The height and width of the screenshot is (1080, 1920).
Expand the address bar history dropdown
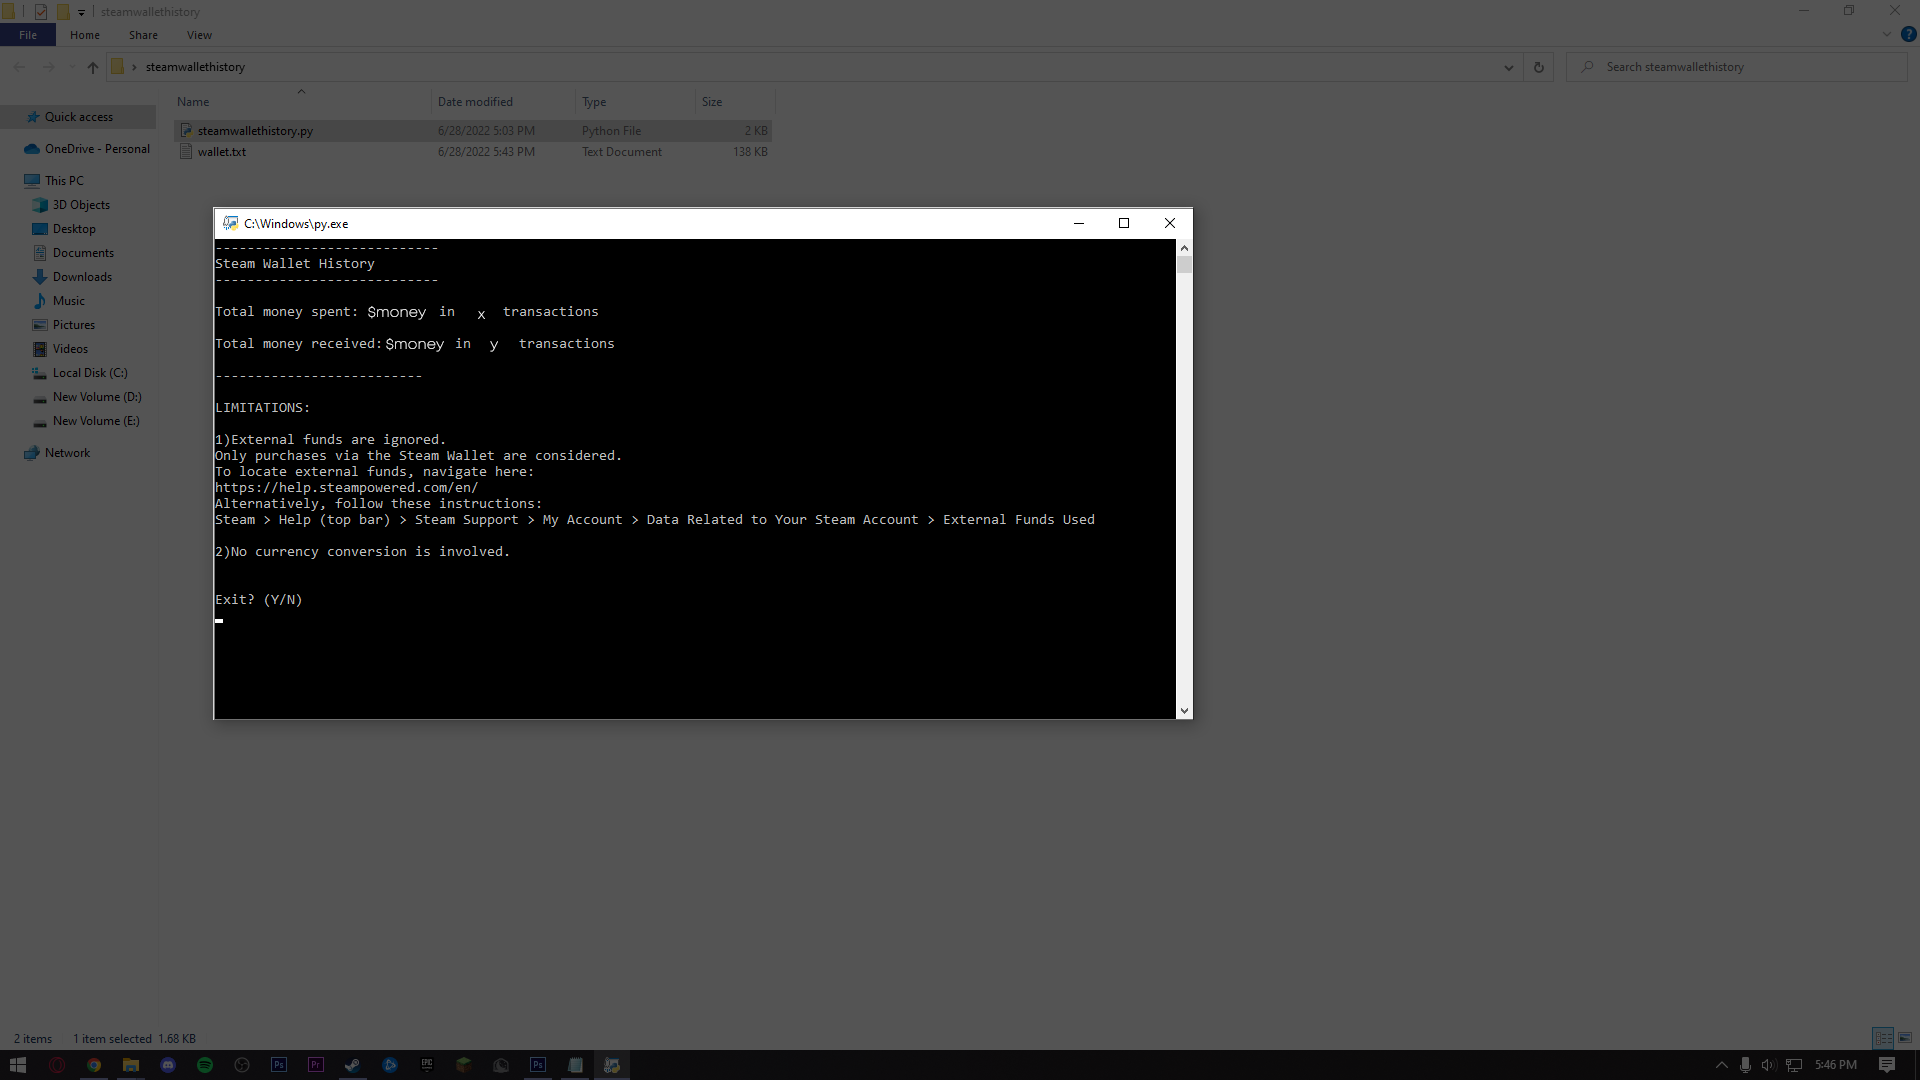(x=1508, y=67)
